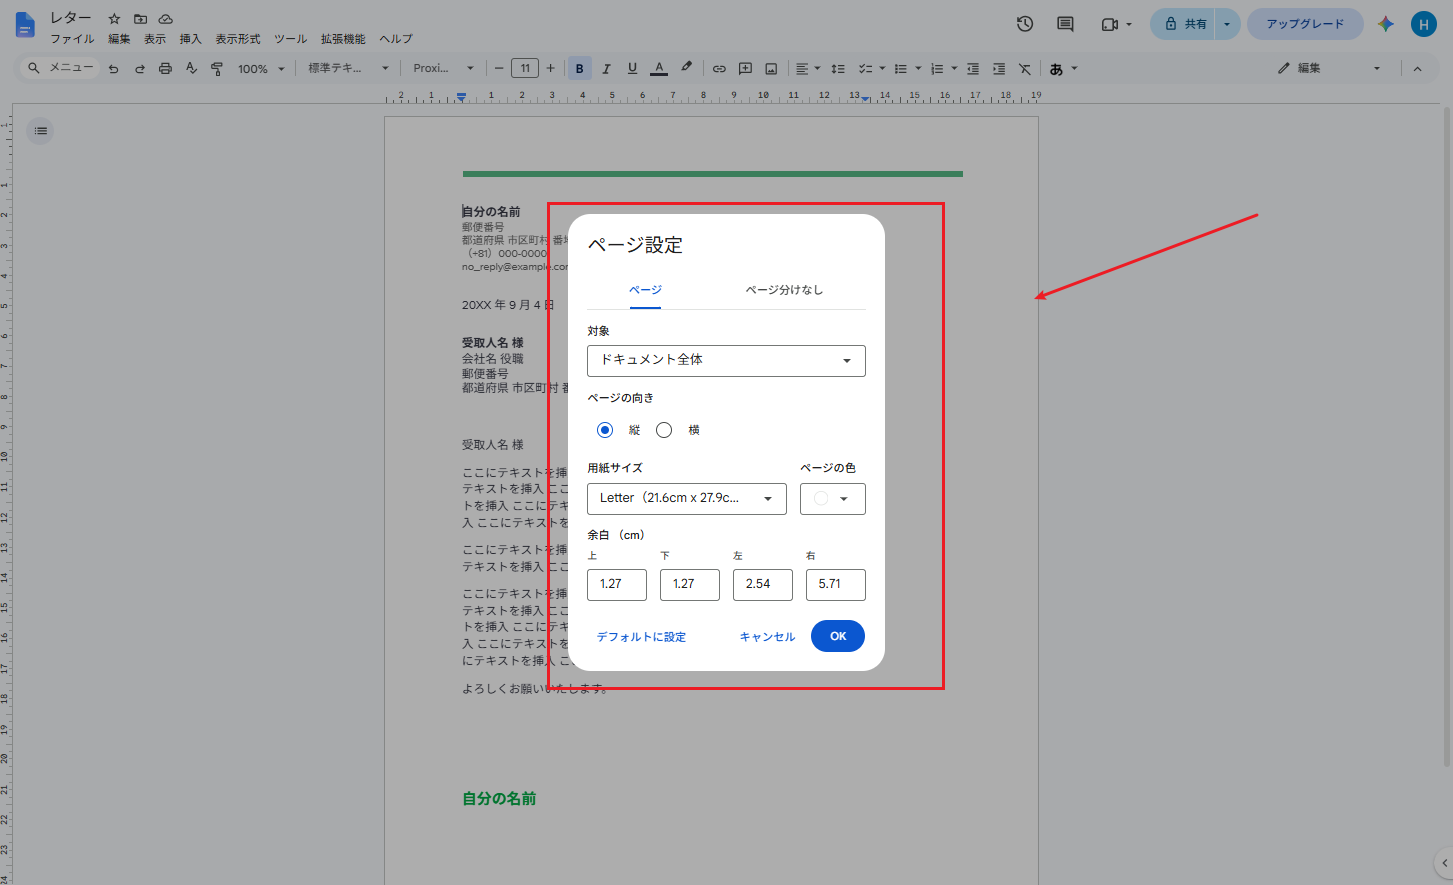Confirm page setup with OK button
Viewport: 1453px width, 885px height.
coord(838,636)
